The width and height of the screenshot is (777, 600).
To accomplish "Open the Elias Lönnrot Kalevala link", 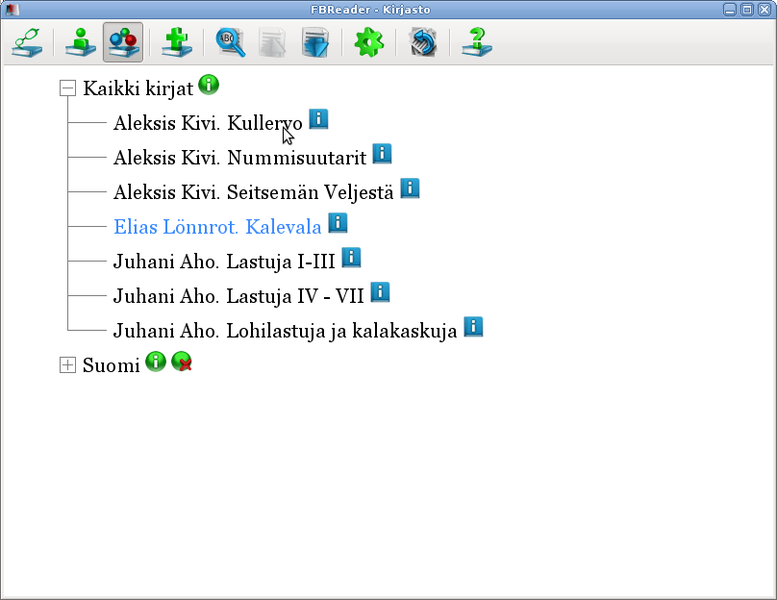I will point(217,227).
